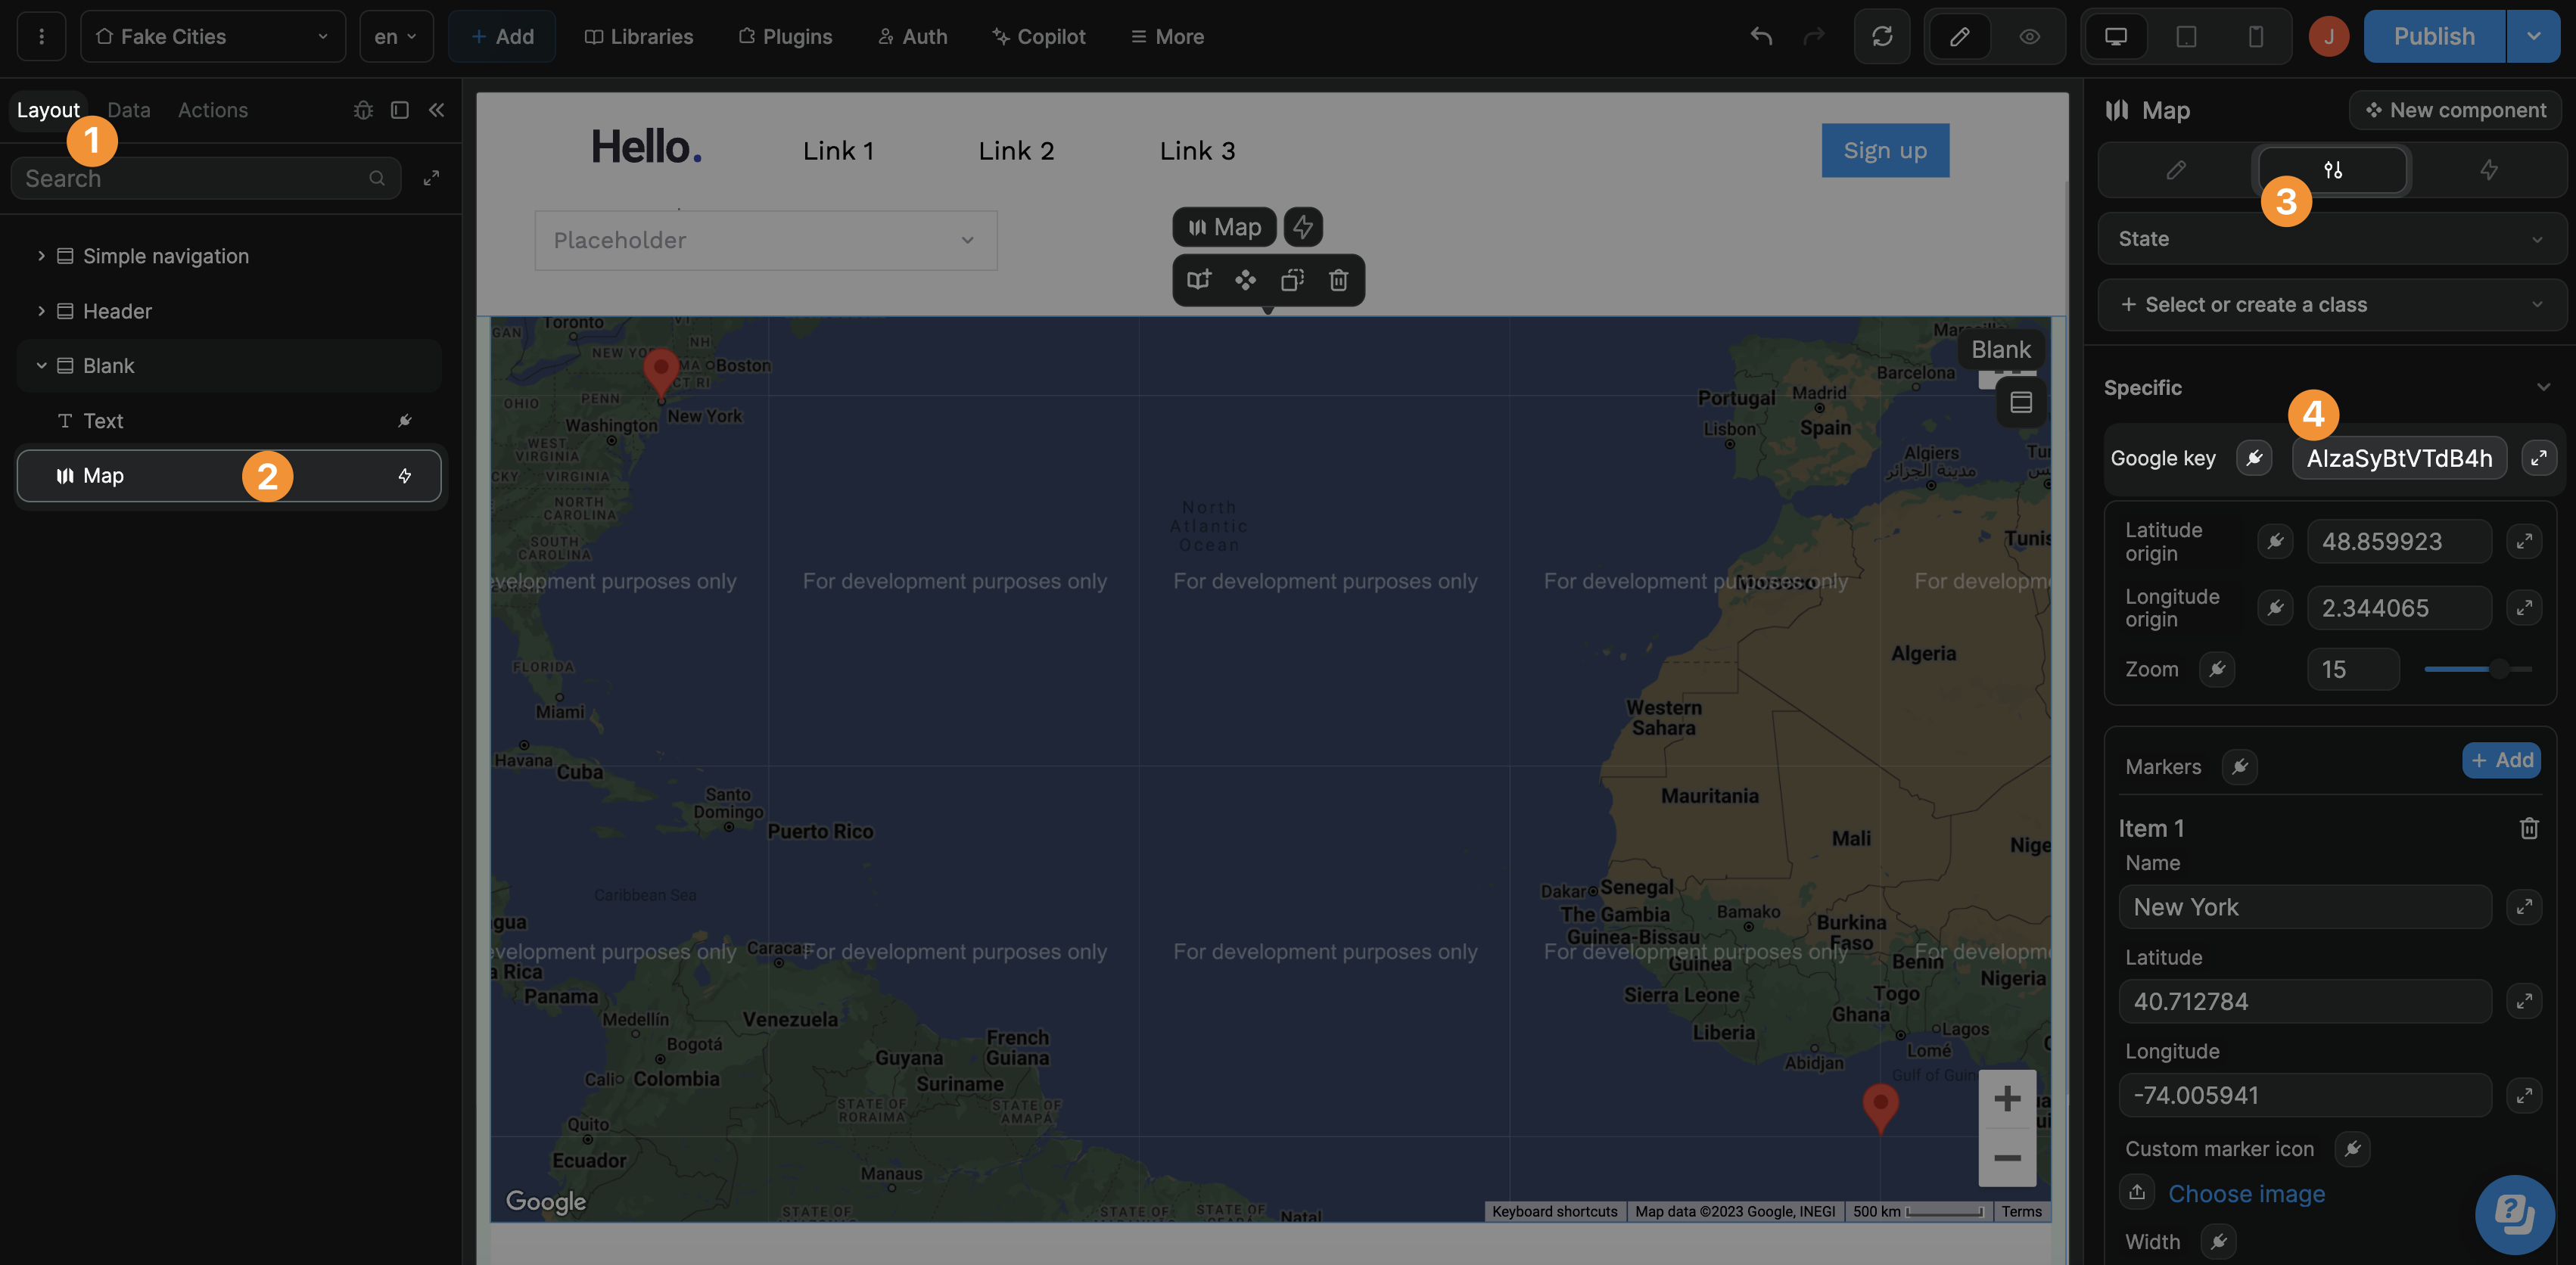The width and height of the screenshot is (2576, 1265).
Task: Switch to the Data tab
Action: [128, 110]
